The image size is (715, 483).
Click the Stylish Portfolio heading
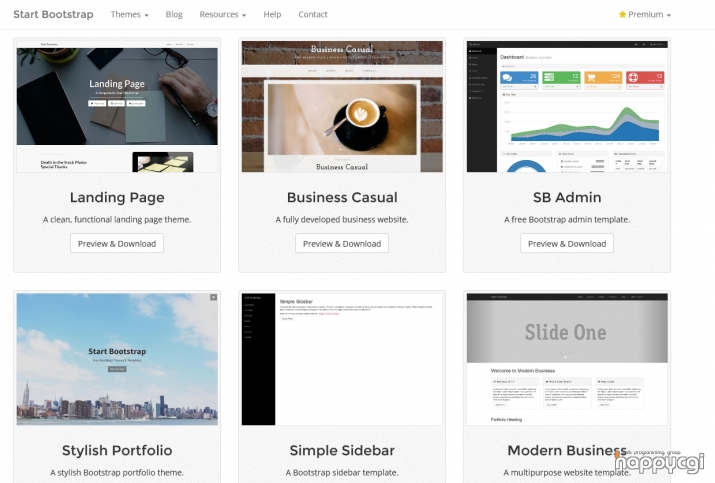[117, 451]
